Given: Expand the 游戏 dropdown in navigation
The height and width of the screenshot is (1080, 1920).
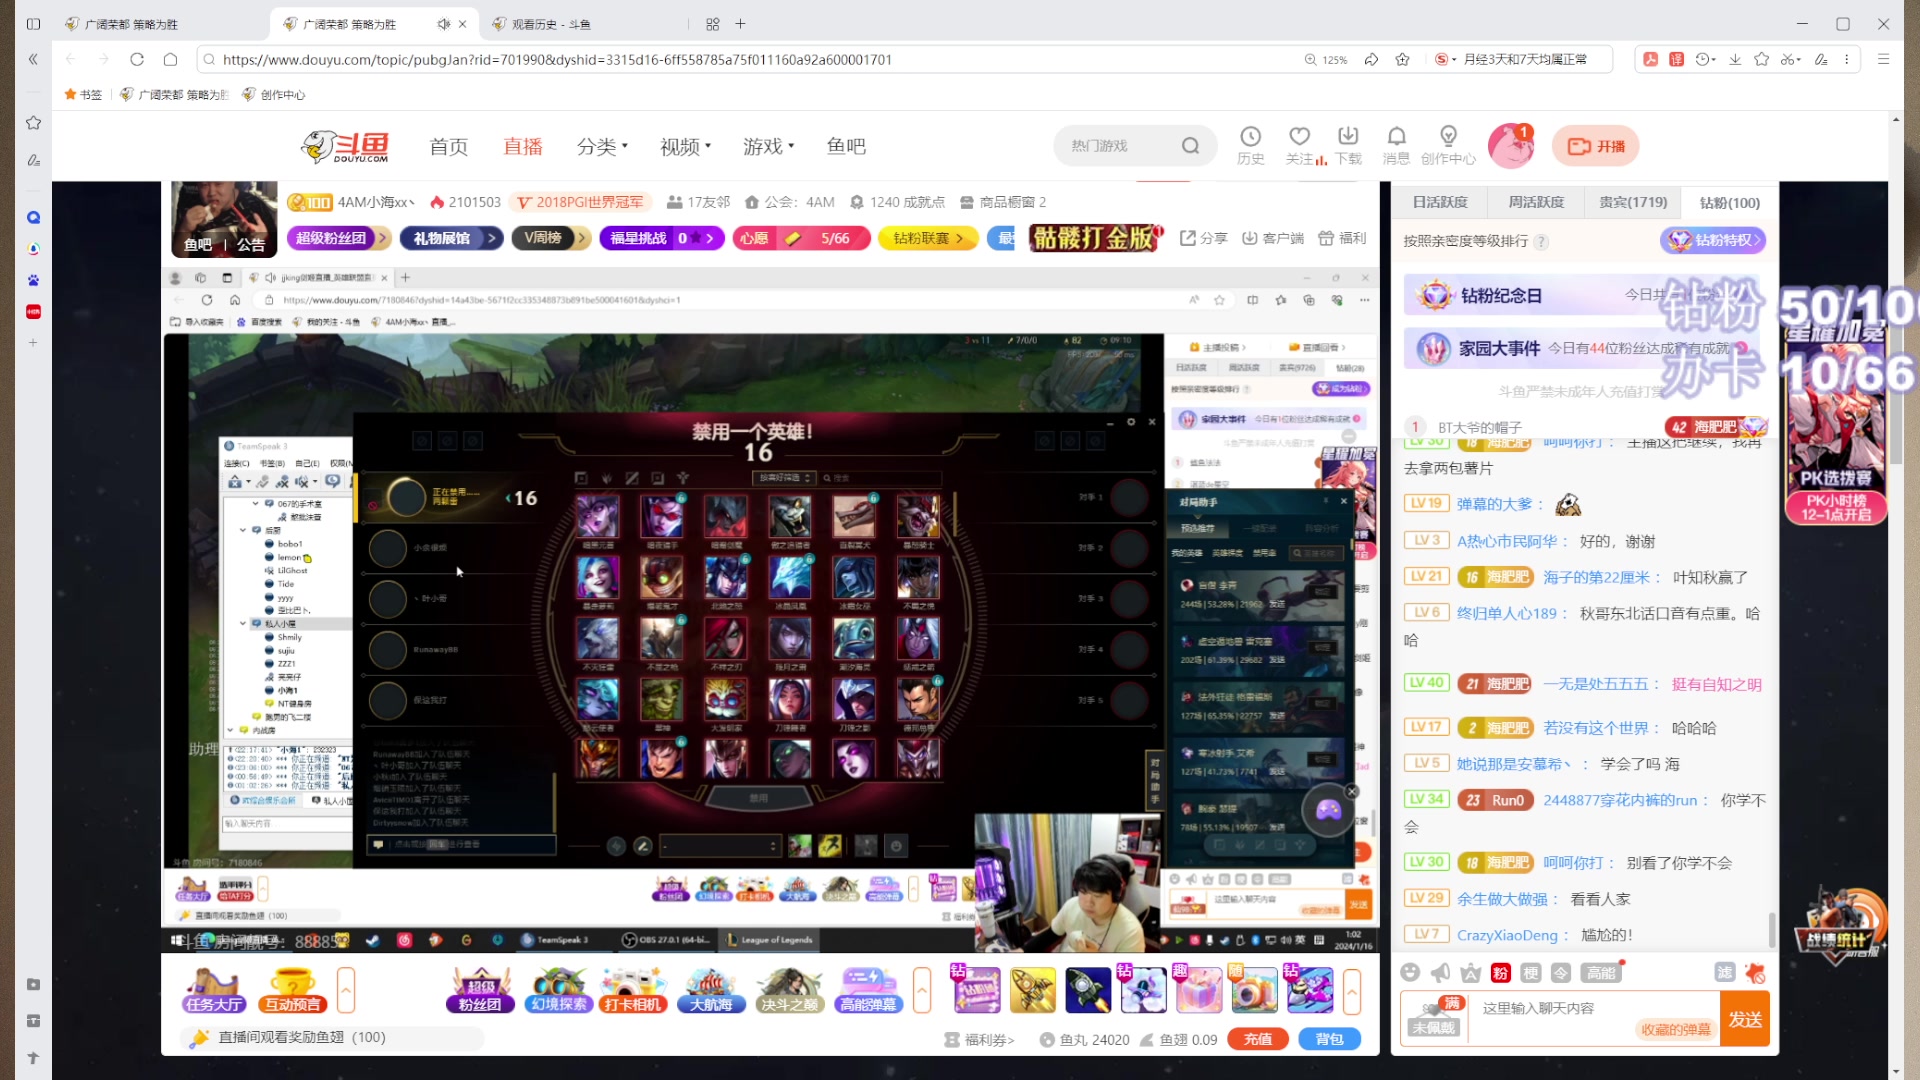Looking at the screenshot, I should 768,146.
